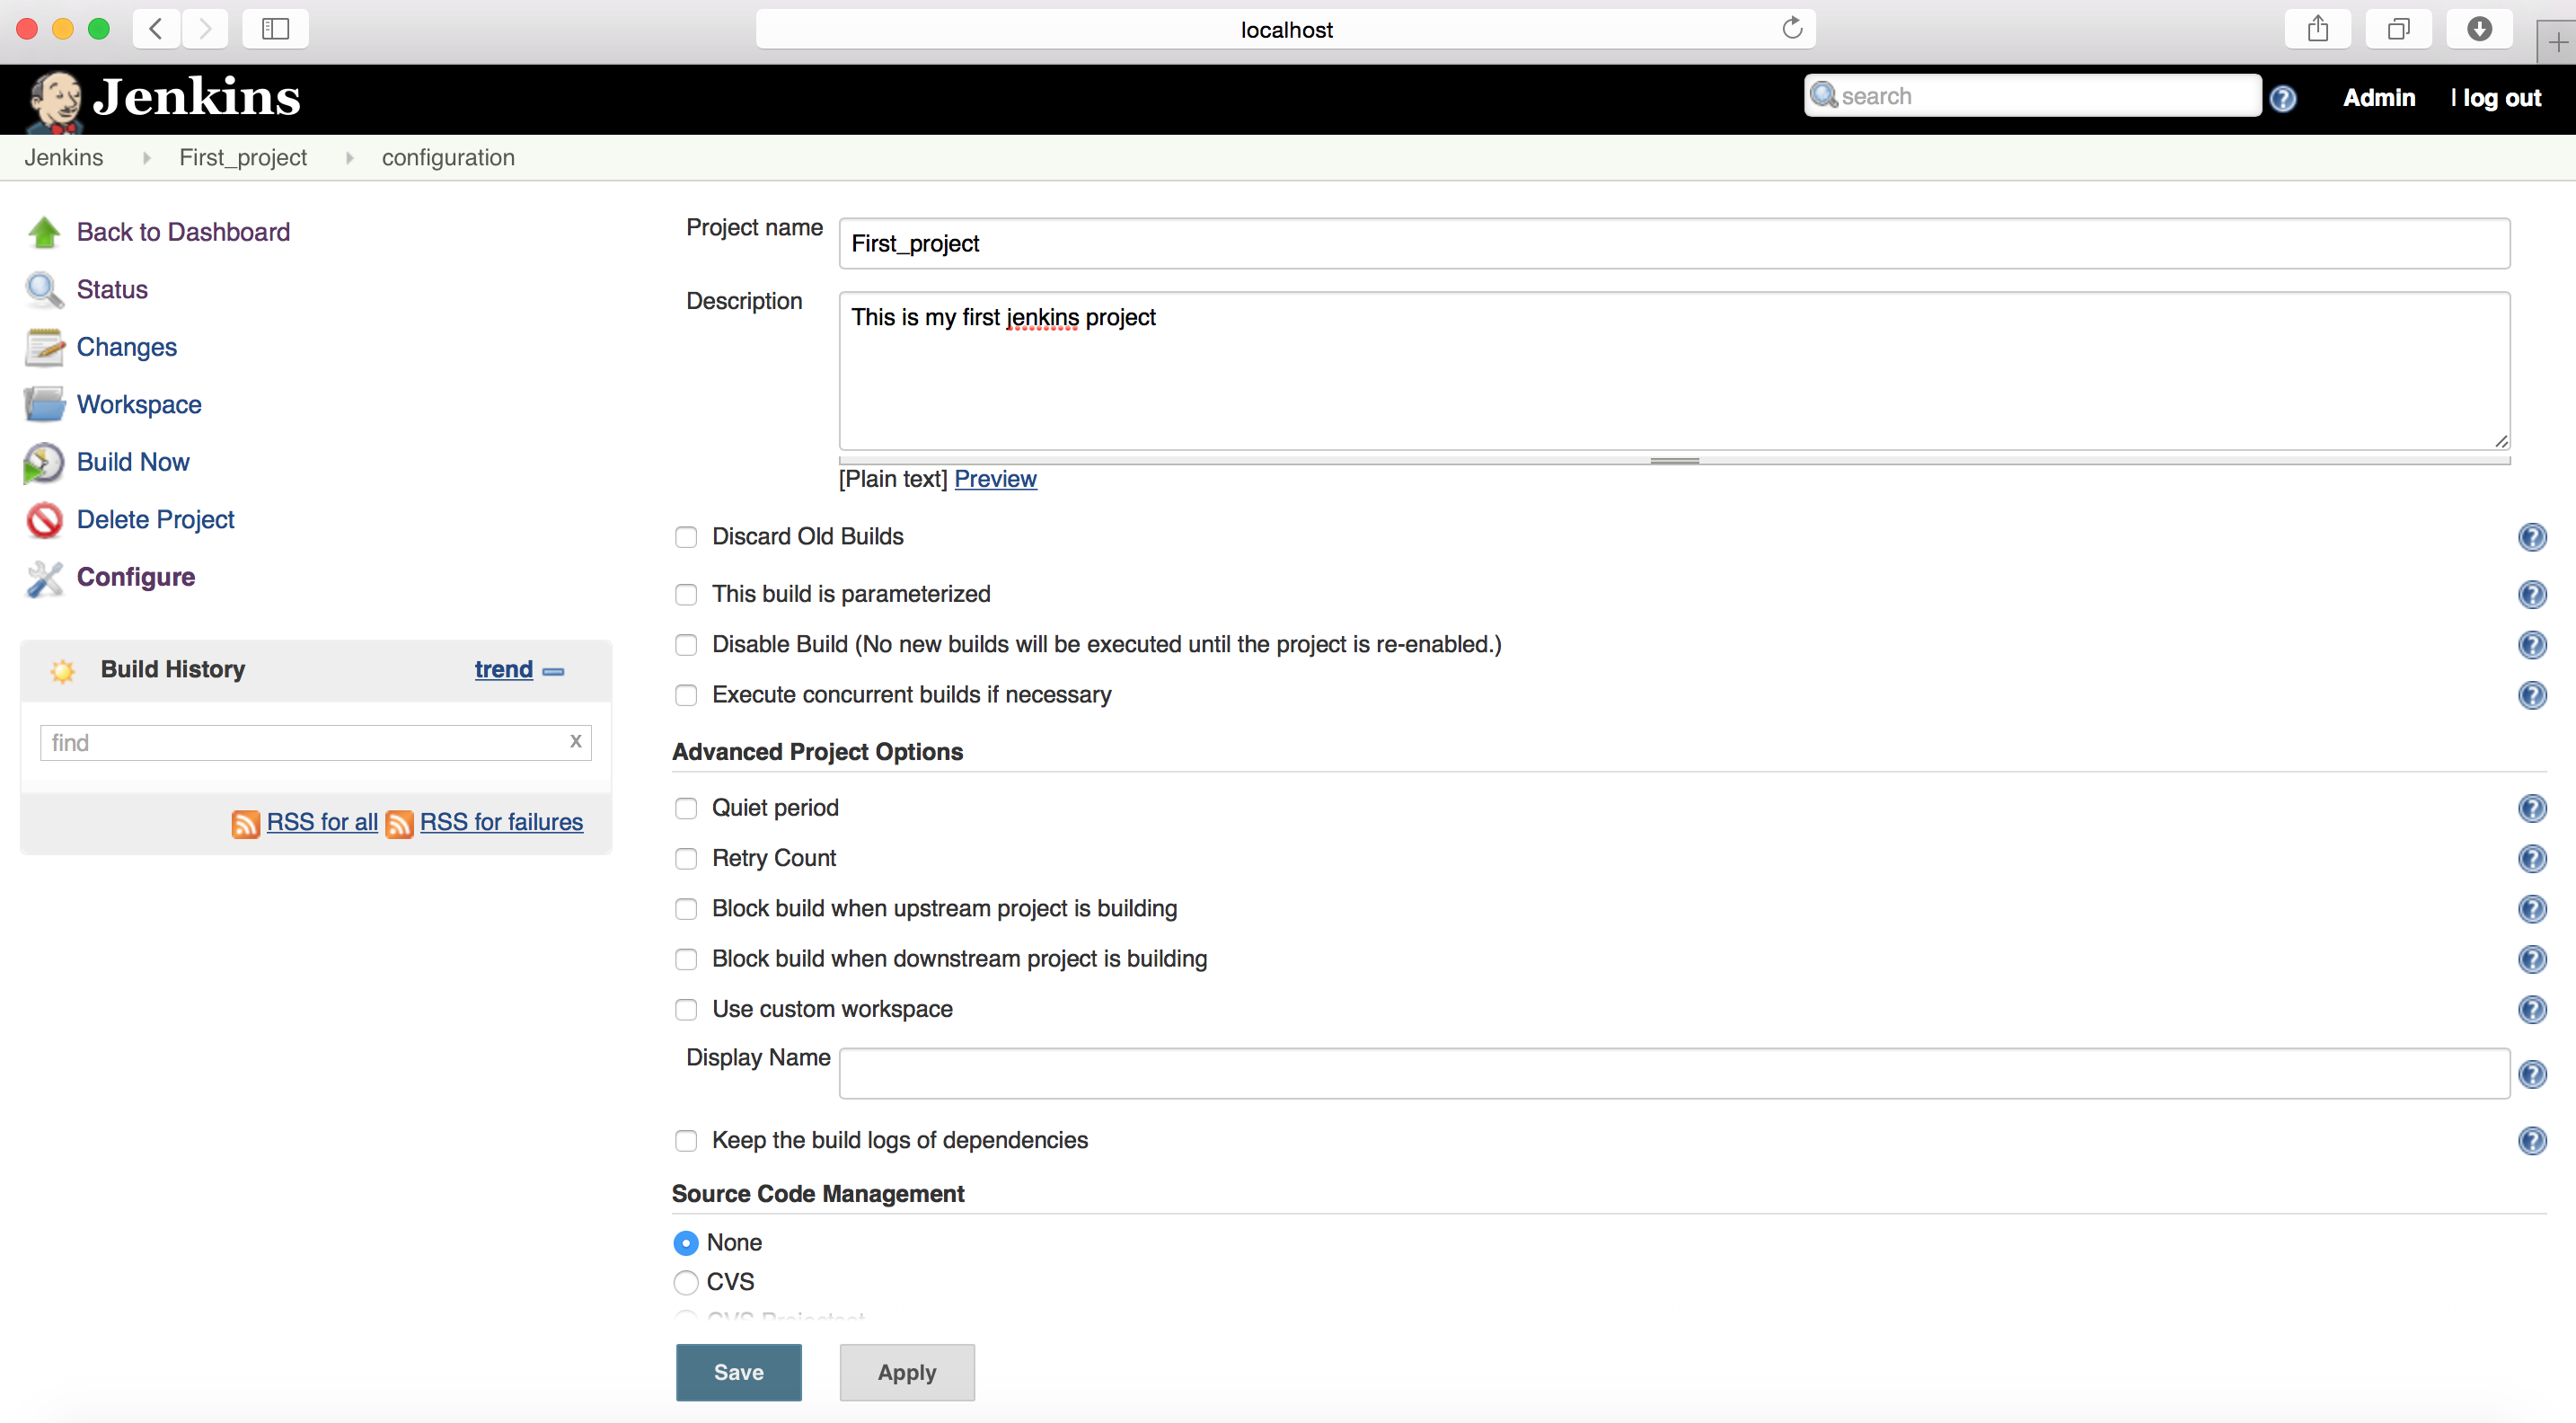Click the description resize handle bar
This screenshot has width=2576, height=1423.
(x=1674, y=461)
